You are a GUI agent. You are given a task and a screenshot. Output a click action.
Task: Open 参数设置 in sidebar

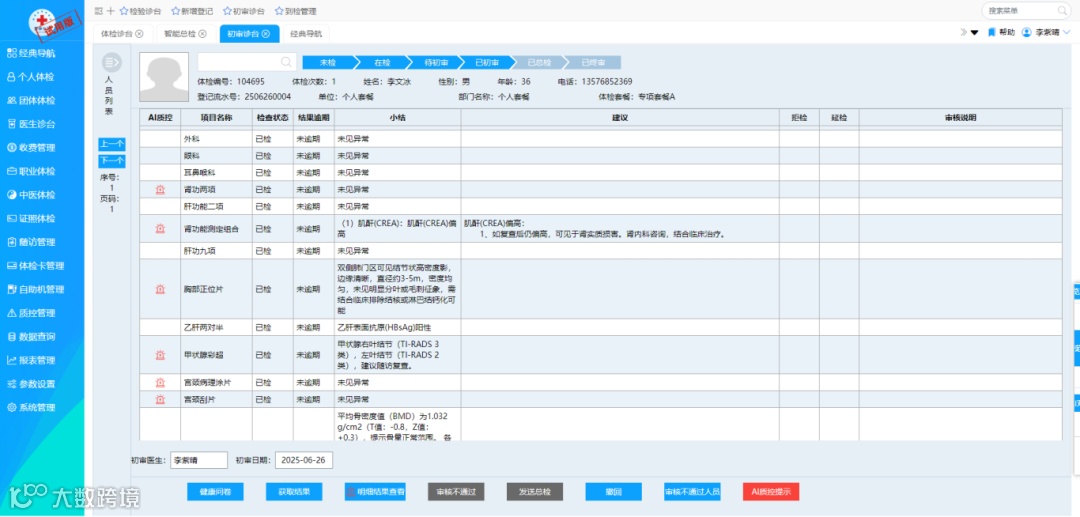[30, 383]
